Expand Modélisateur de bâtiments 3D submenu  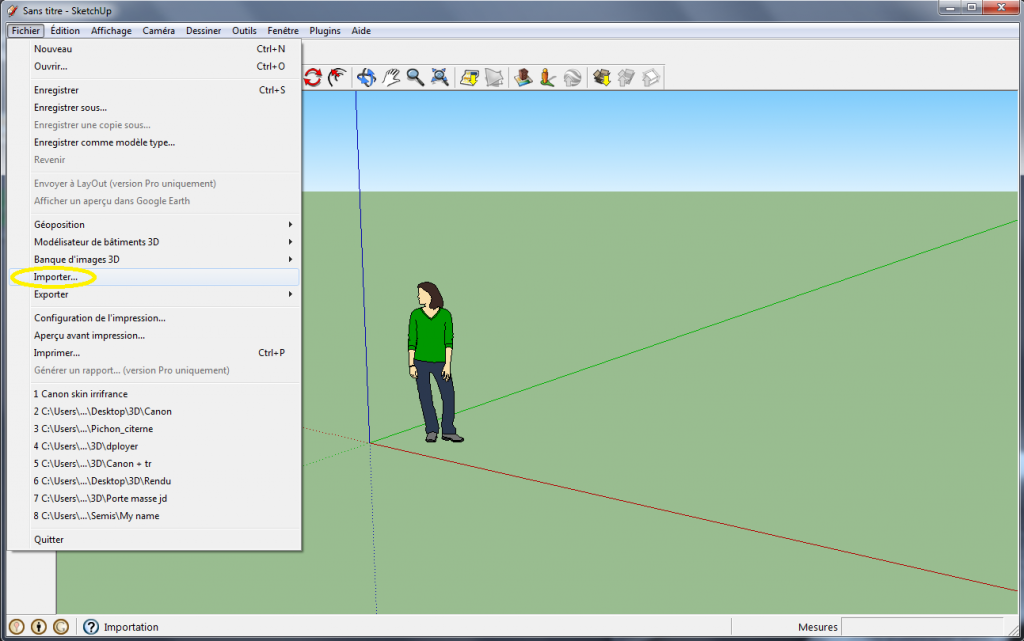[x=154, y=242]
